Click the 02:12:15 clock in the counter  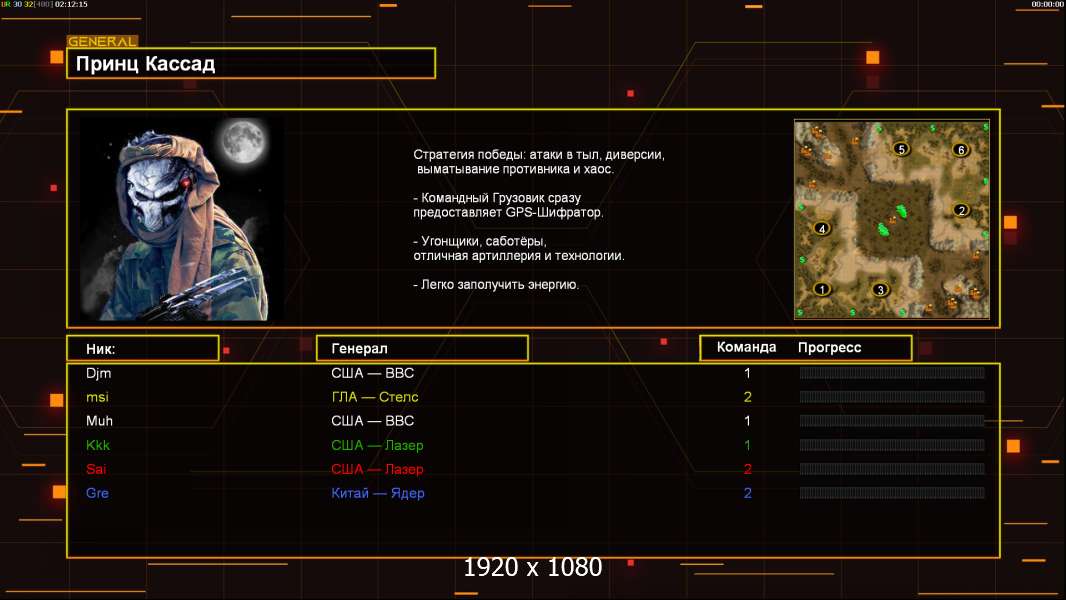tap(71, 4)
